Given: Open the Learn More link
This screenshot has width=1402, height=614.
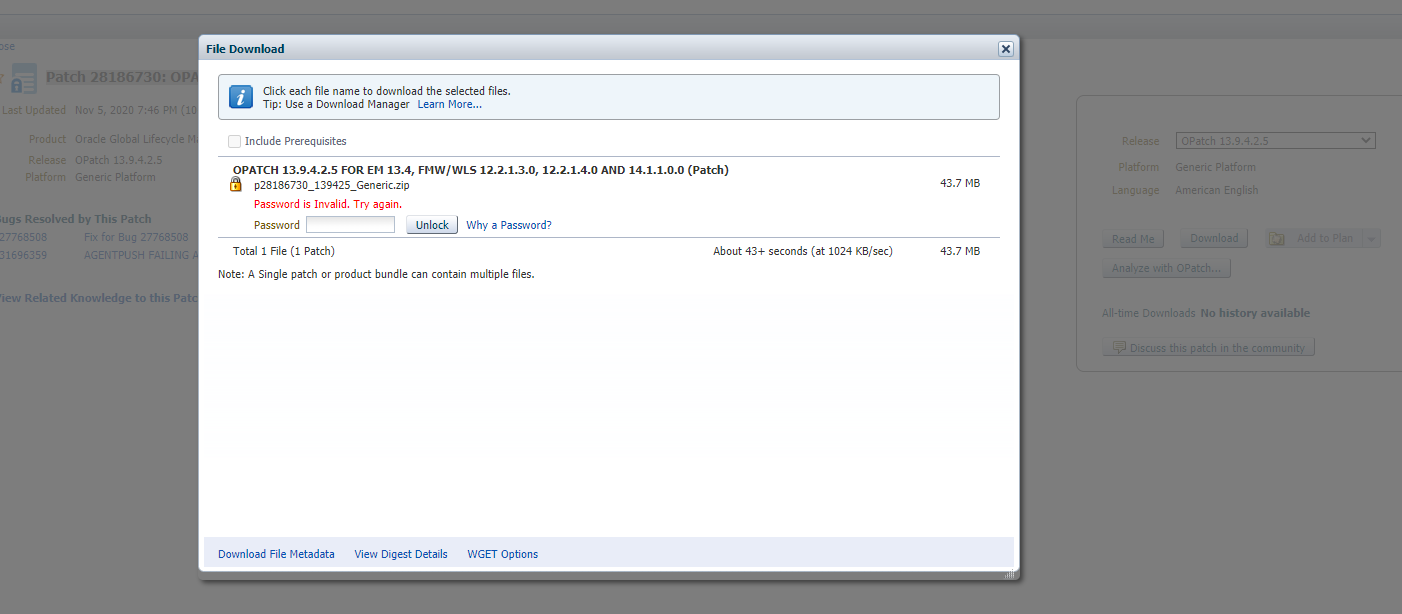Looking at the screenshot, I should [449, 104].
